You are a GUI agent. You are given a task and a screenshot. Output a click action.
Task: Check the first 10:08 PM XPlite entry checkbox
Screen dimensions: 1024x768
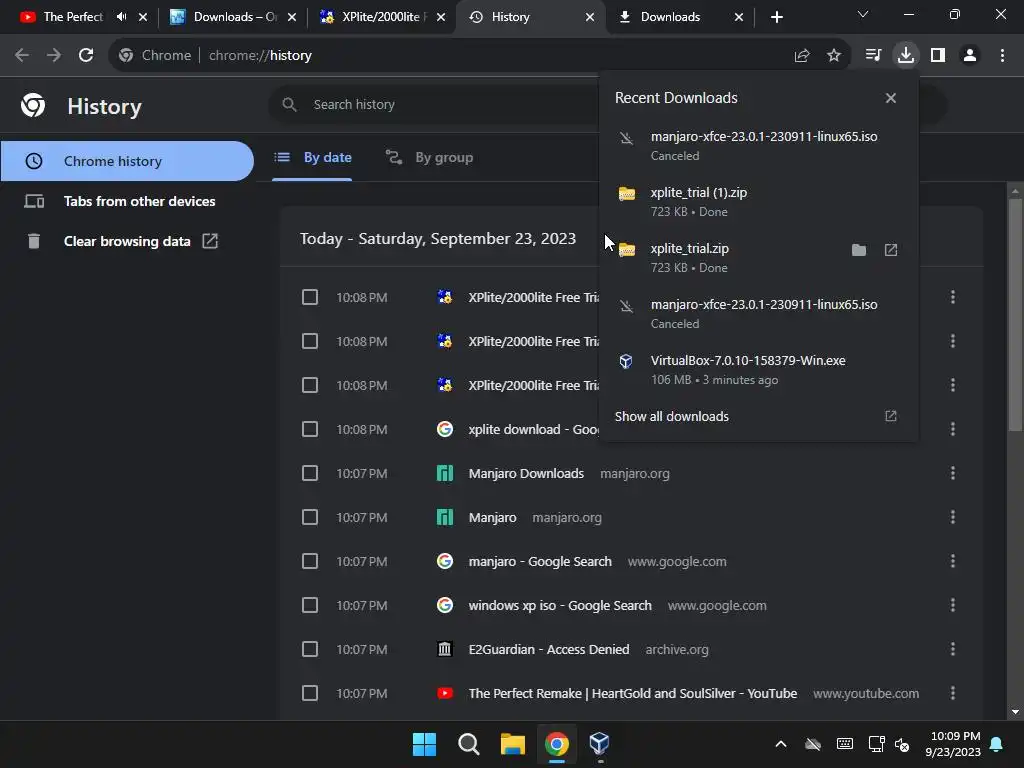click(310, 298)
